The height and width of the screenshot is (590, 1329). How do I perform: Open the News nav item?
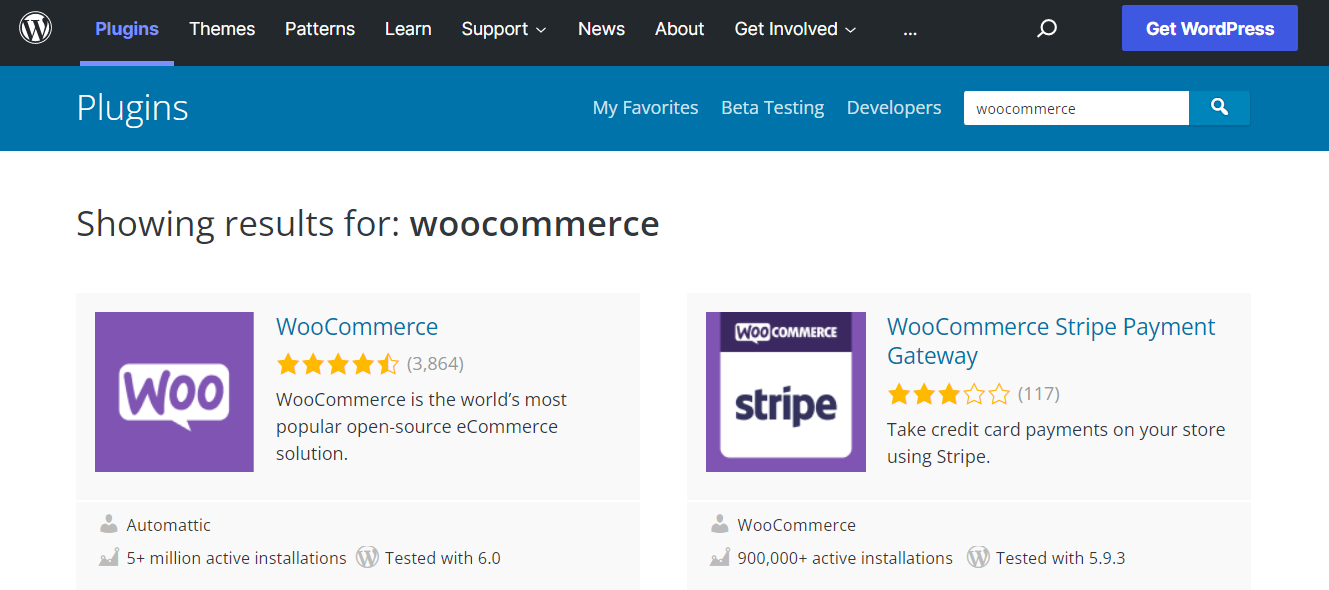point(601,29)
